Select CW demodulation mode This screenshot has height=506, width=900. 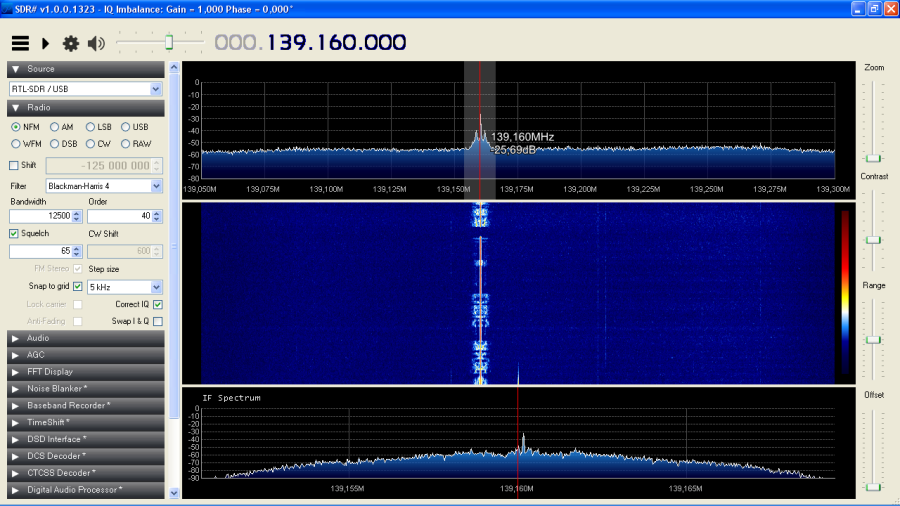pyautogui.click(x=90, y=144)
